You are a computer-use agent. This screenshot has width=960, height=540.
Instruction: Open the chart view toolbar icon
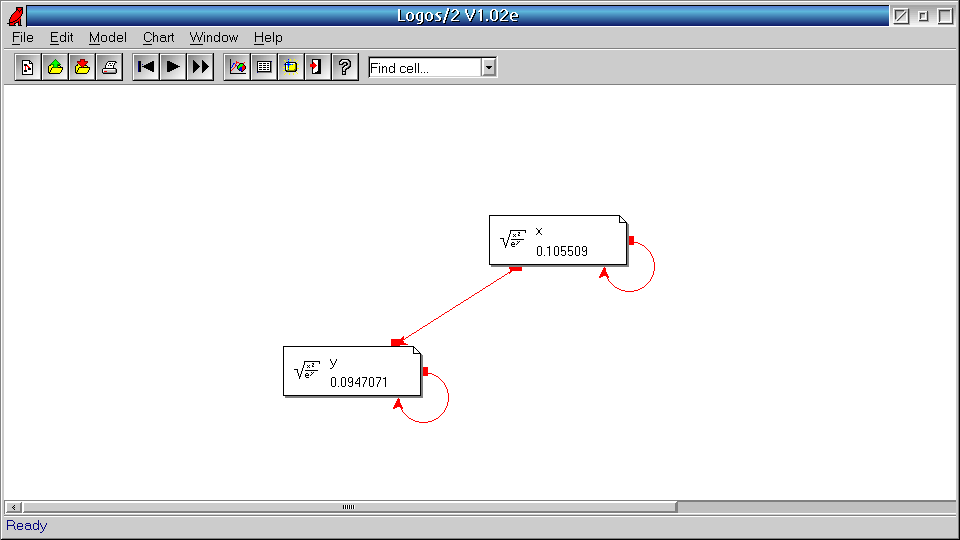coord(238,67)
